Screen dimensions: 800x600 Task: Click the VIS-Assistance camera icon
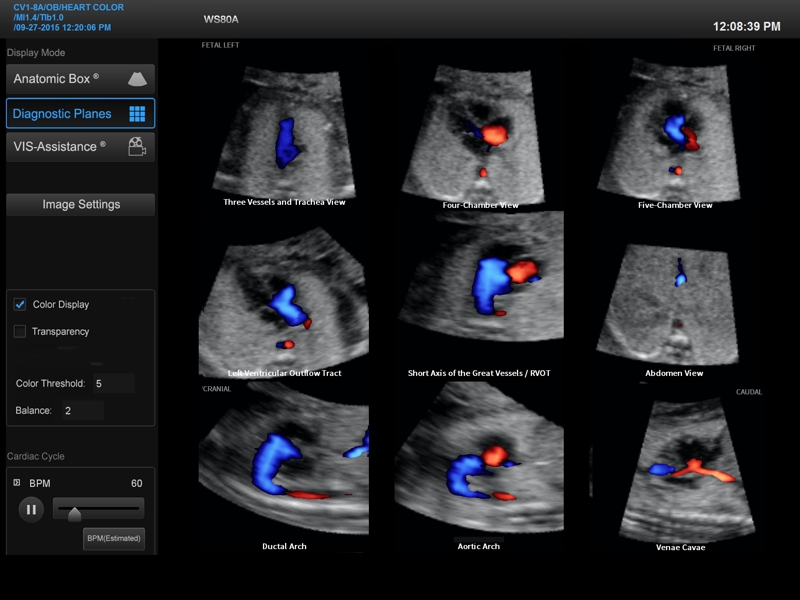coord(137,147)
